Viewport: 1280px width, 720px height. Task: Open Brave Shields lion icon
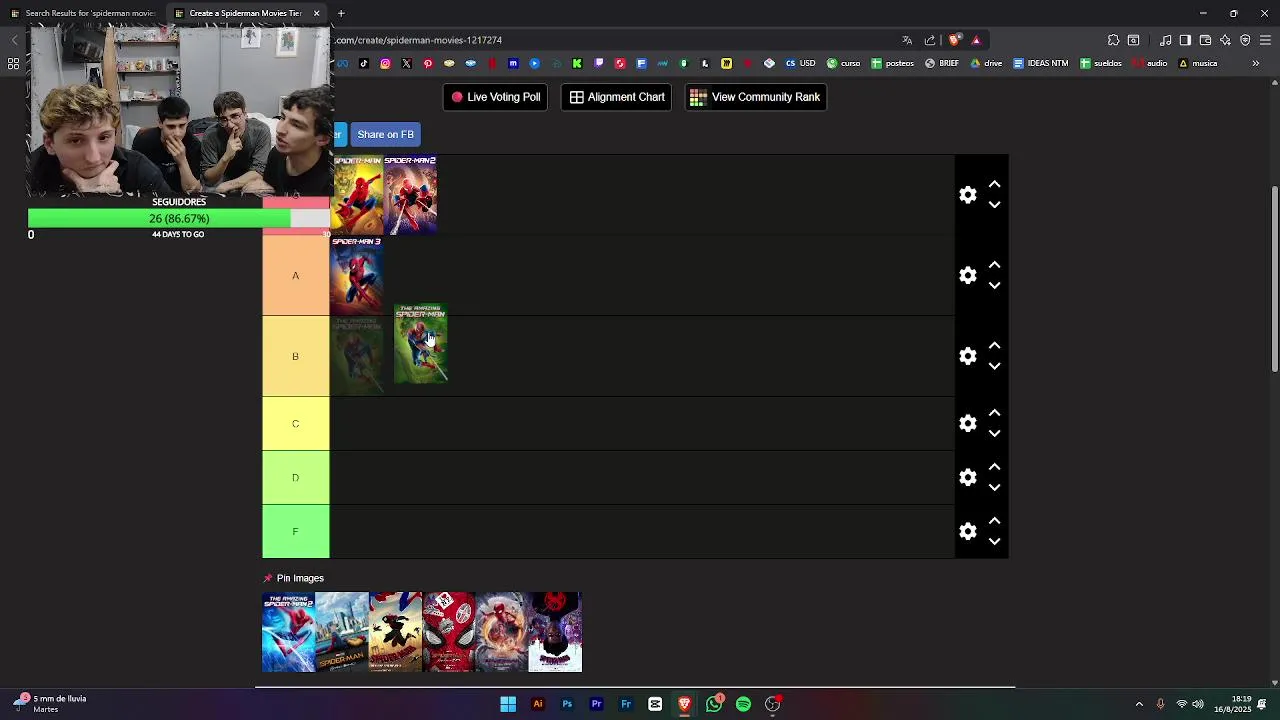(954, 40)
